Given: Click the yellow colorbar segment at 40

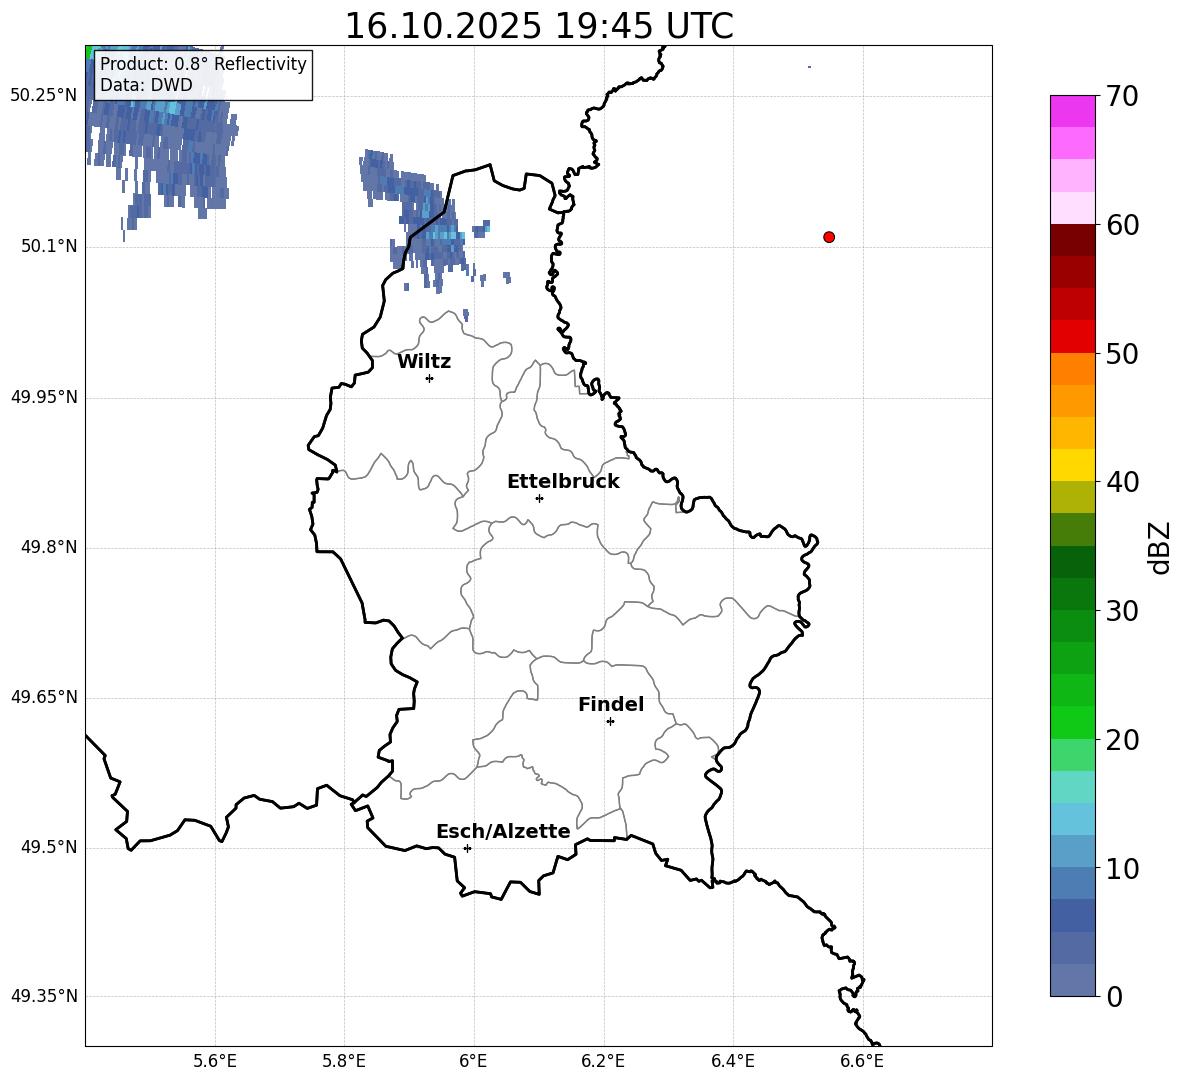Looking at the screenshot, I should click(1072, 465).
